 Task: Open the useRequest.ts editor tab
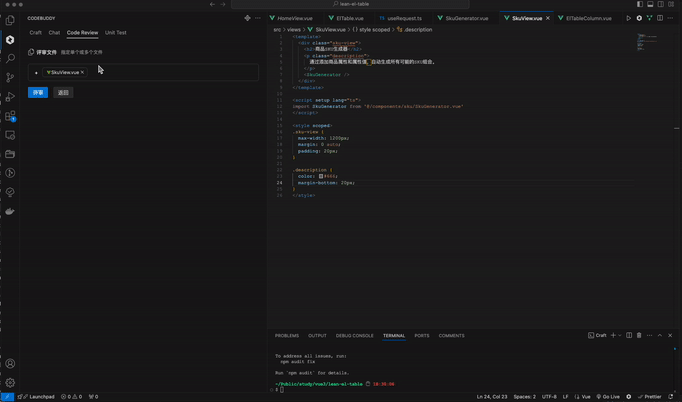pyautogui.click(x=404, y=18)
